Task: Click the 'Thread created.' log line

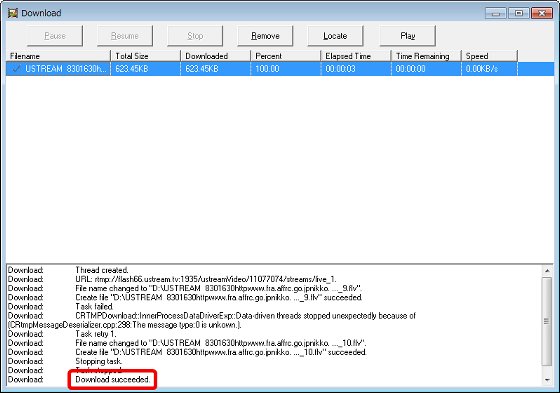Action: [x=102, y=270]
